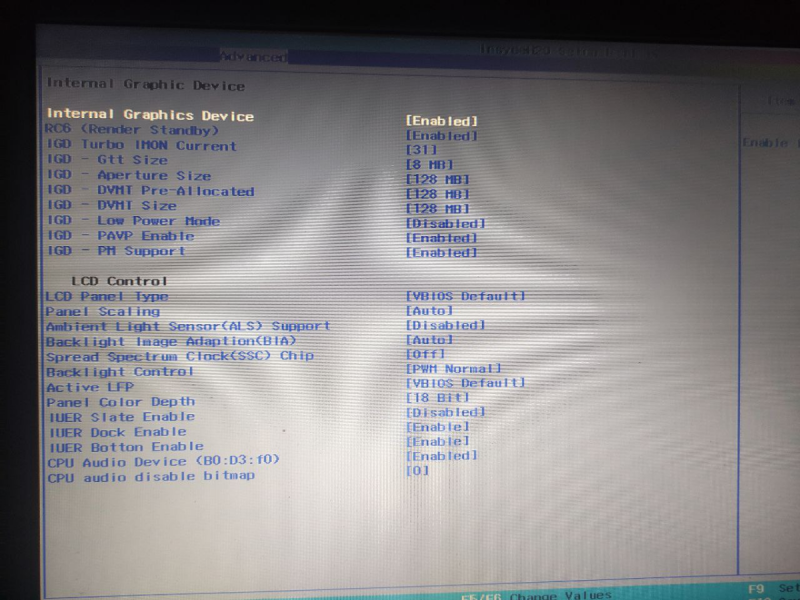Select CPU audio disable bitmap setting

click(151, 477)
